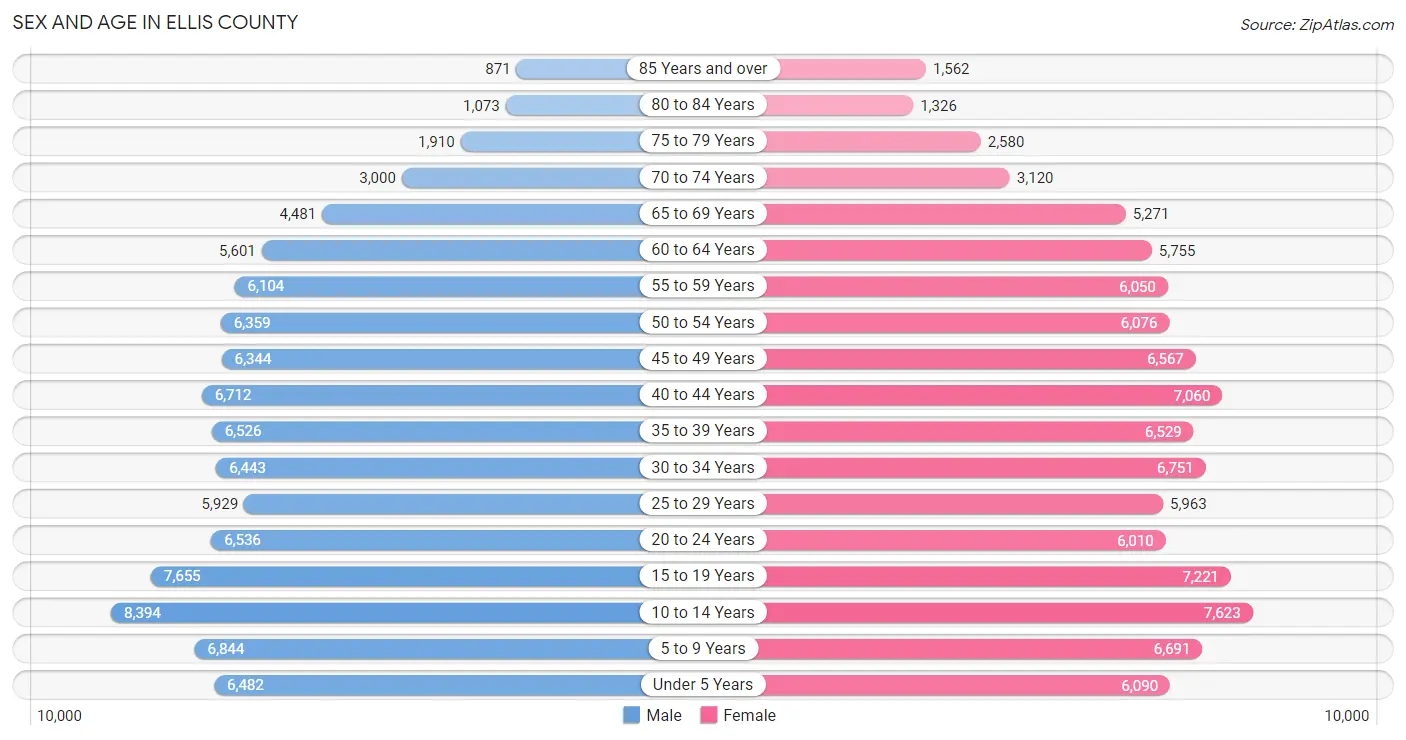This screenshot has height=740, width=1406.
Task: Click the 80 to 84 Years female bar
Action: tap(837, 105)
